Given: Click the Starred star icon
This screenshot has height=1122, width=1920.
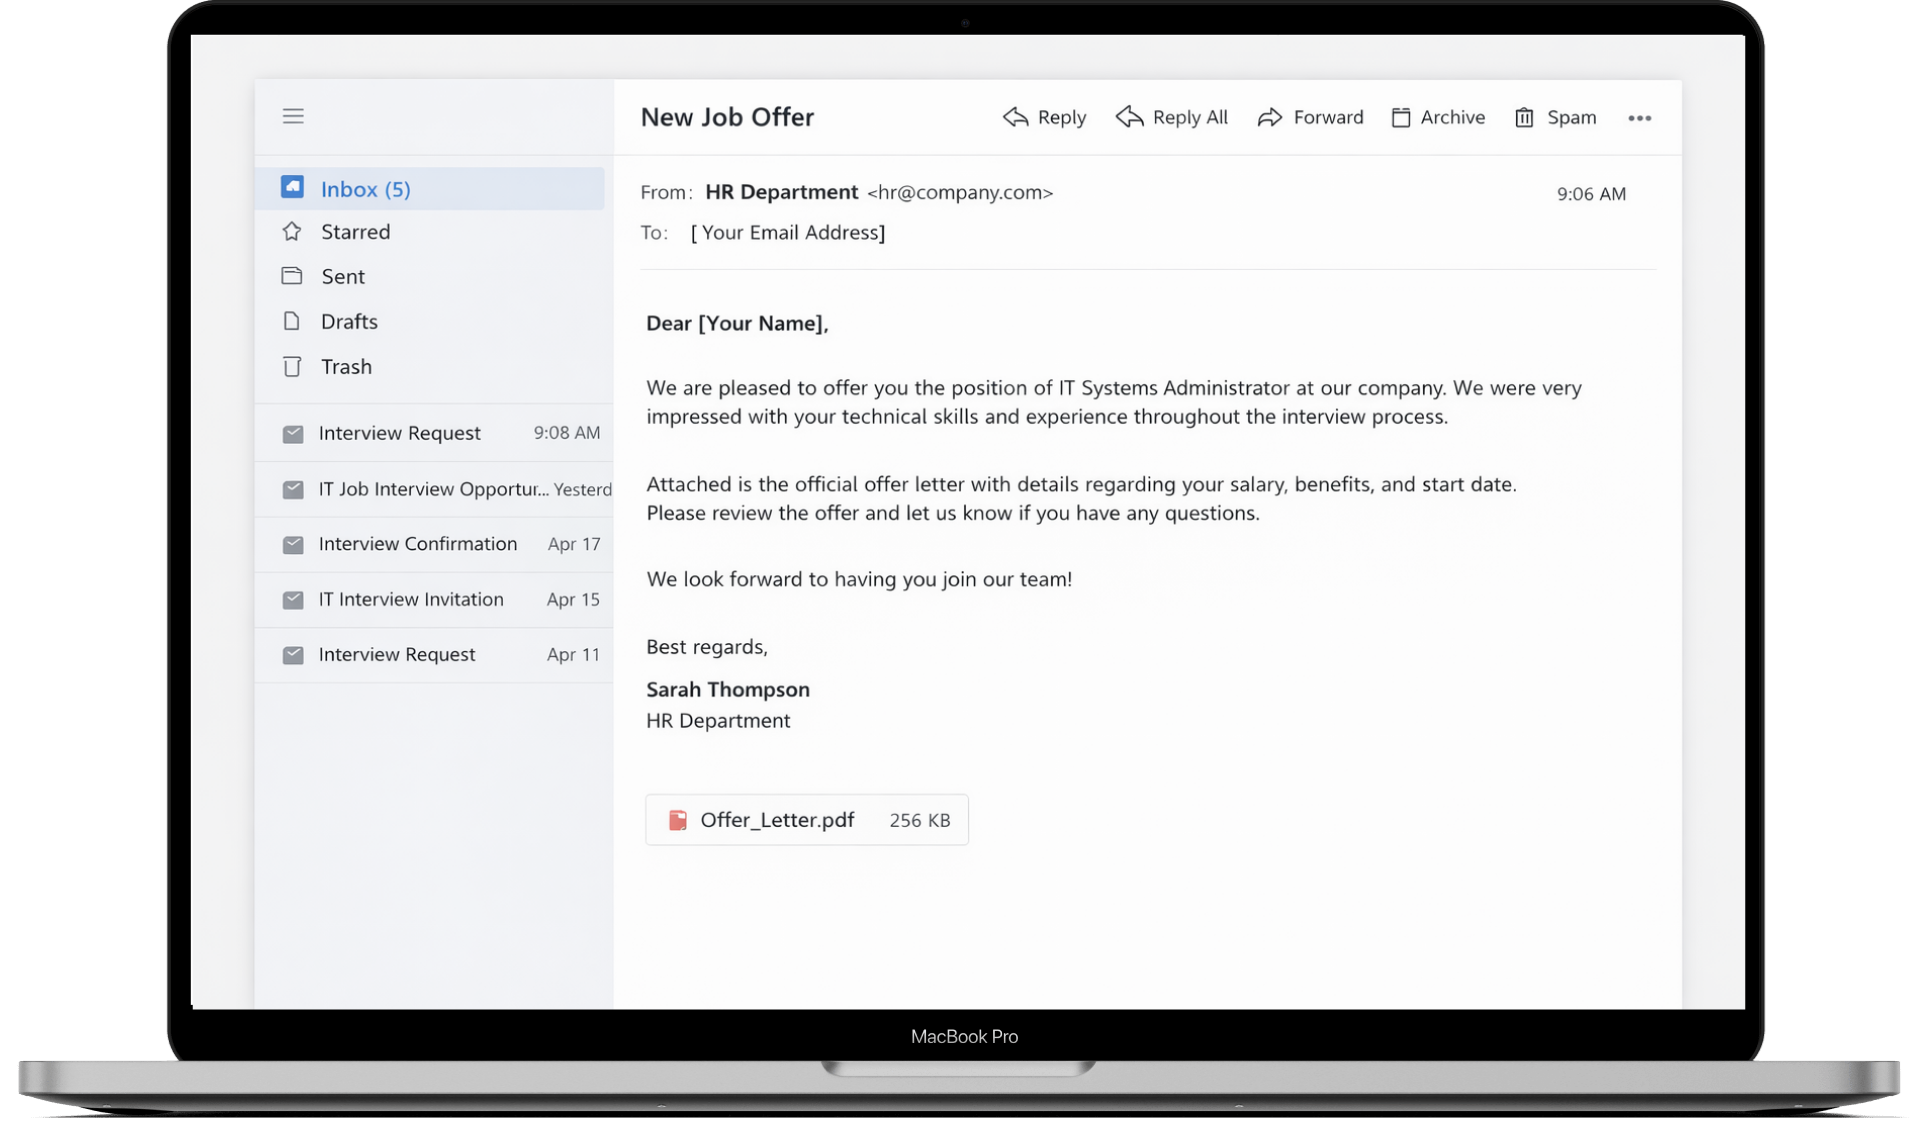Looking at the screenshot, I should click(291, 231).
